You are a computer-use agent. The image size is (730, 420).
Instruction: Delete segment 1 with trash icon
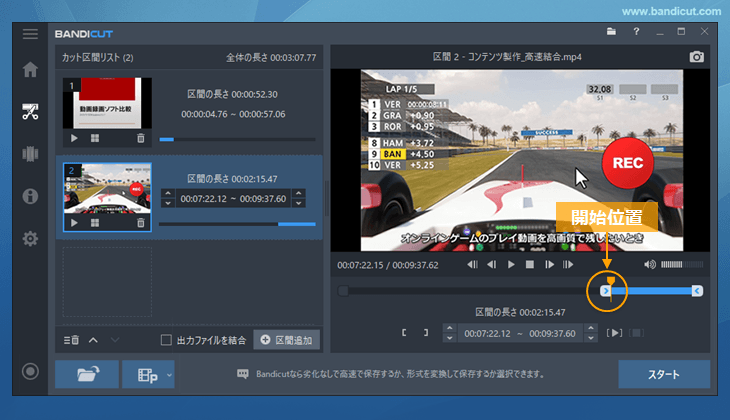[141, 138]
